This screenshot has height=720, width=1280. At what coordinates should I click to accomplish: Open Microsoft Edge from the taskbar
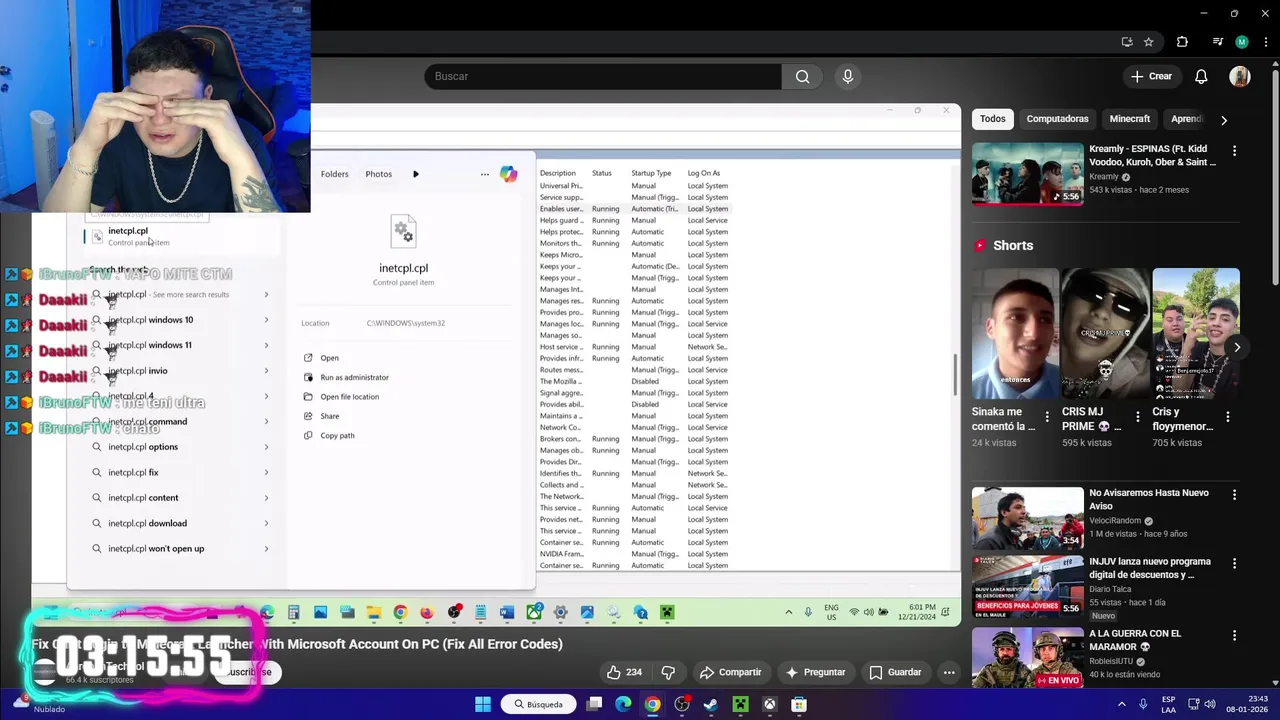(623, 705)
